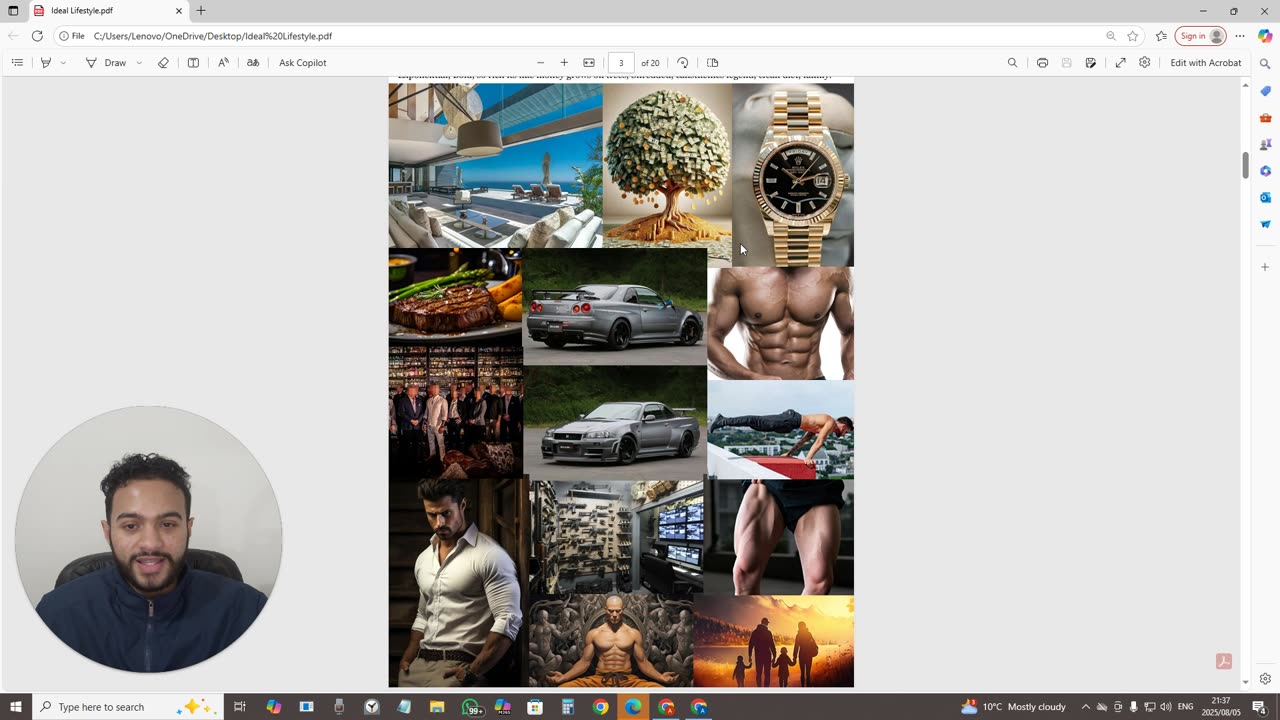
Task: Click the Read aloud icon
Action: [x=223, y=63]
